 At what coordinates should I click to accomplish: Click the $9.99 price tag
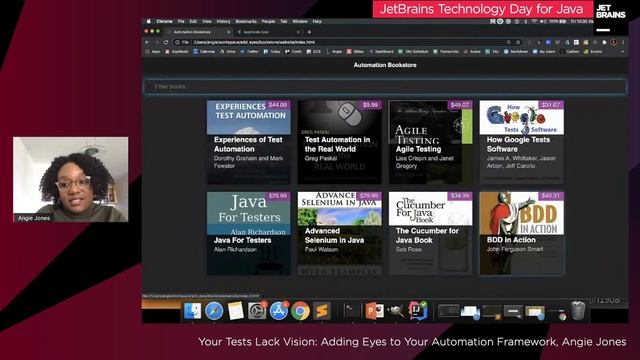pos(370,105)
